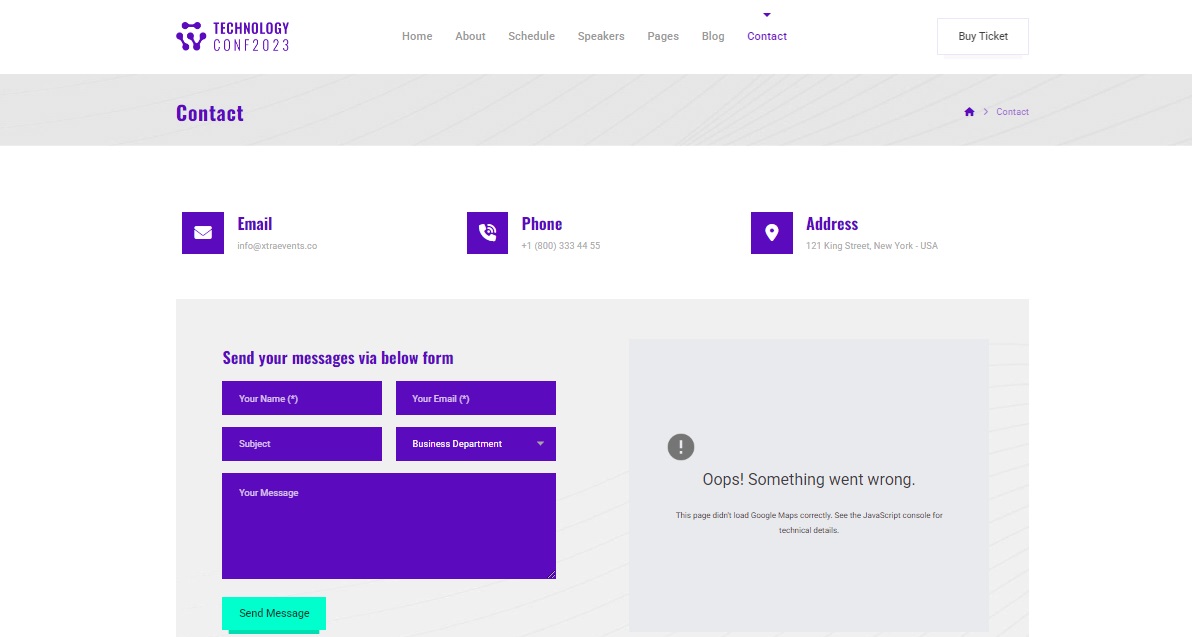This screenshot has width=1192, height=637.
Task: Click the phone handset icon
Action: (x=487, y=233)
